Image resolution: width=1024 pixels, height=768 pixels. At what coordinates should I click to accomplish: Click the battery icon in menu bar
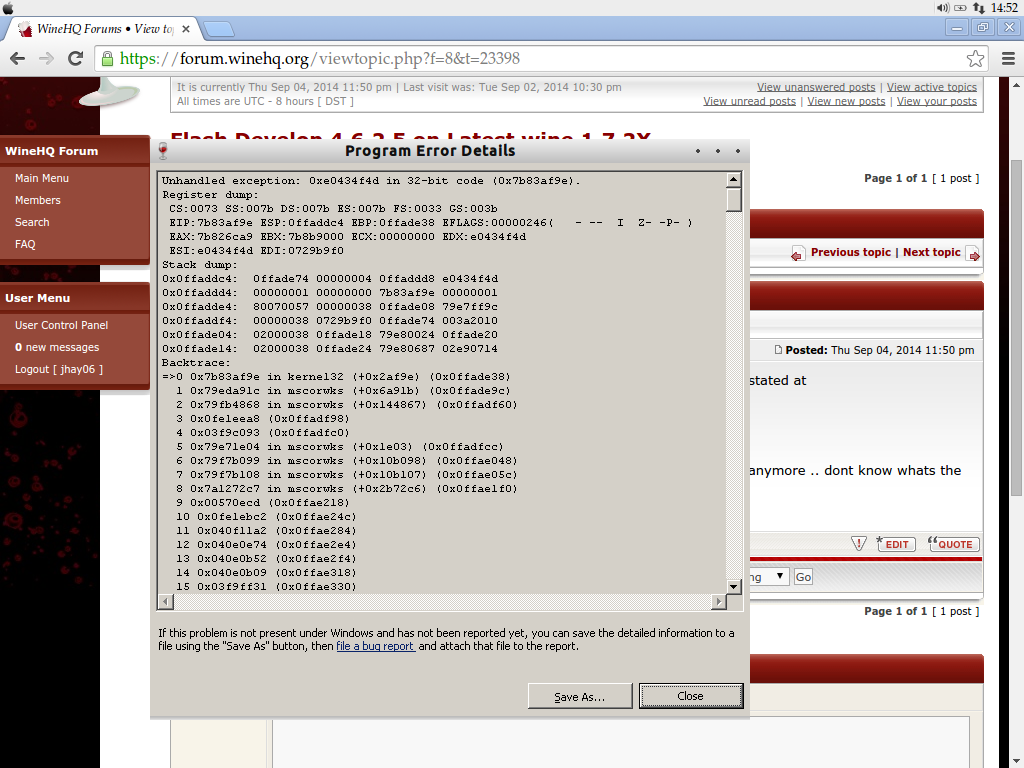(961, 8)
